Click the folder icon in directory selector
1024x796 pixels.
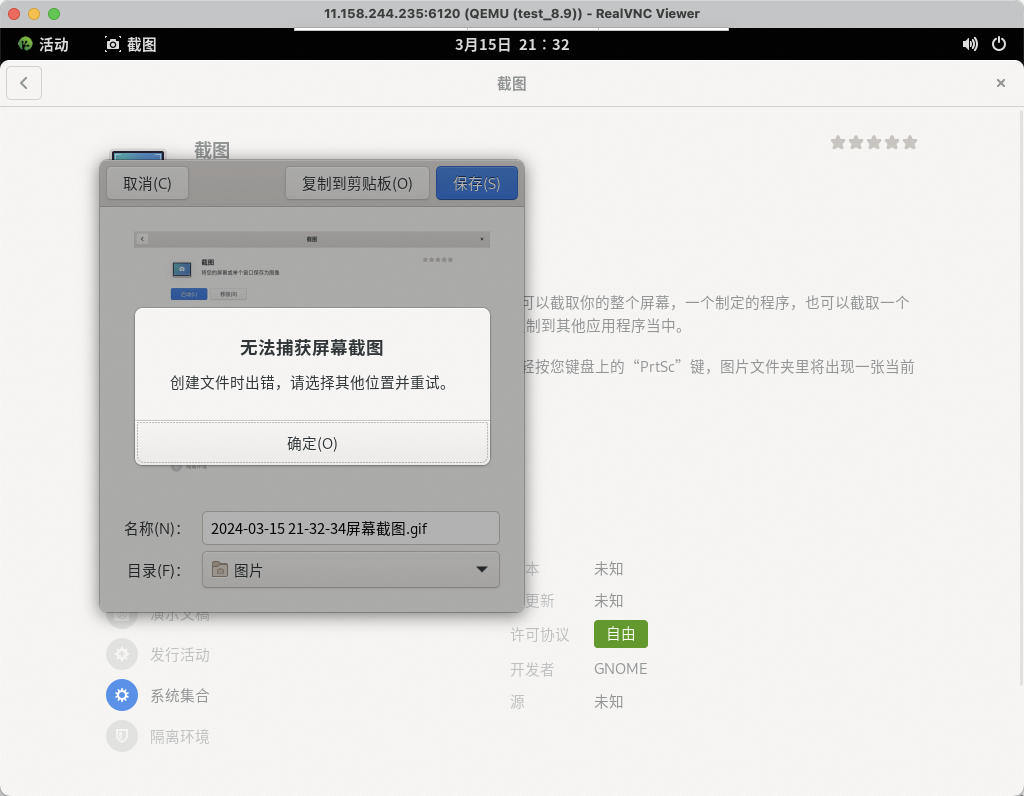(x=220, y=570)
